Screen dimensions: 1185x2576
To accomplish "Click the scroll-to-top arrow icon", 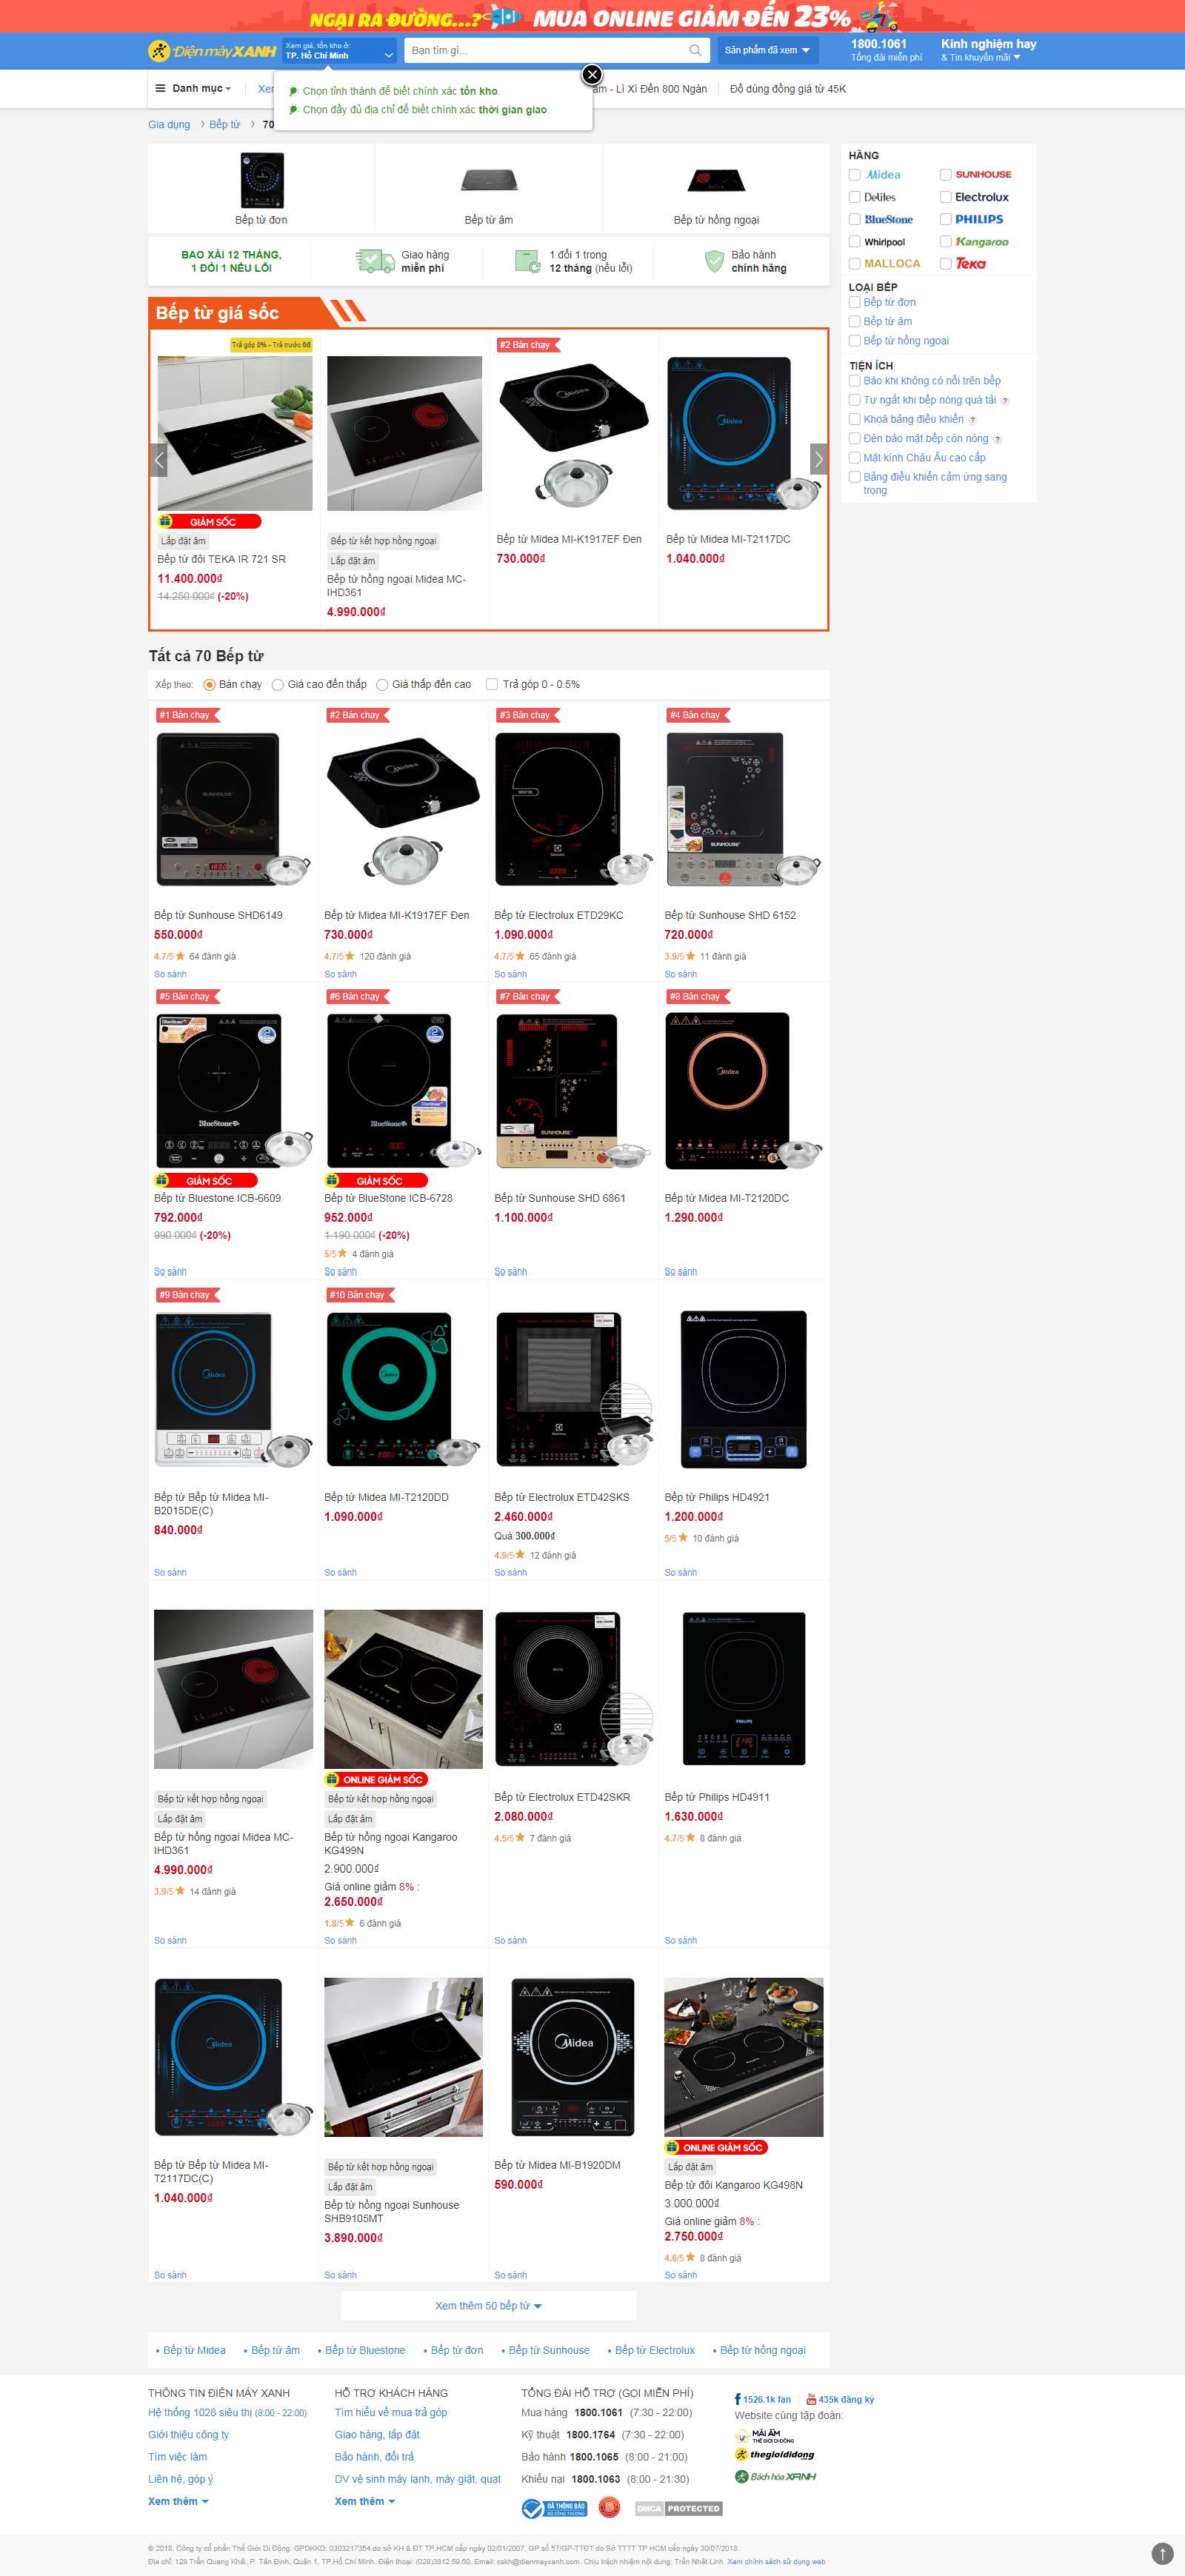I will [x=1161, y=2553].
